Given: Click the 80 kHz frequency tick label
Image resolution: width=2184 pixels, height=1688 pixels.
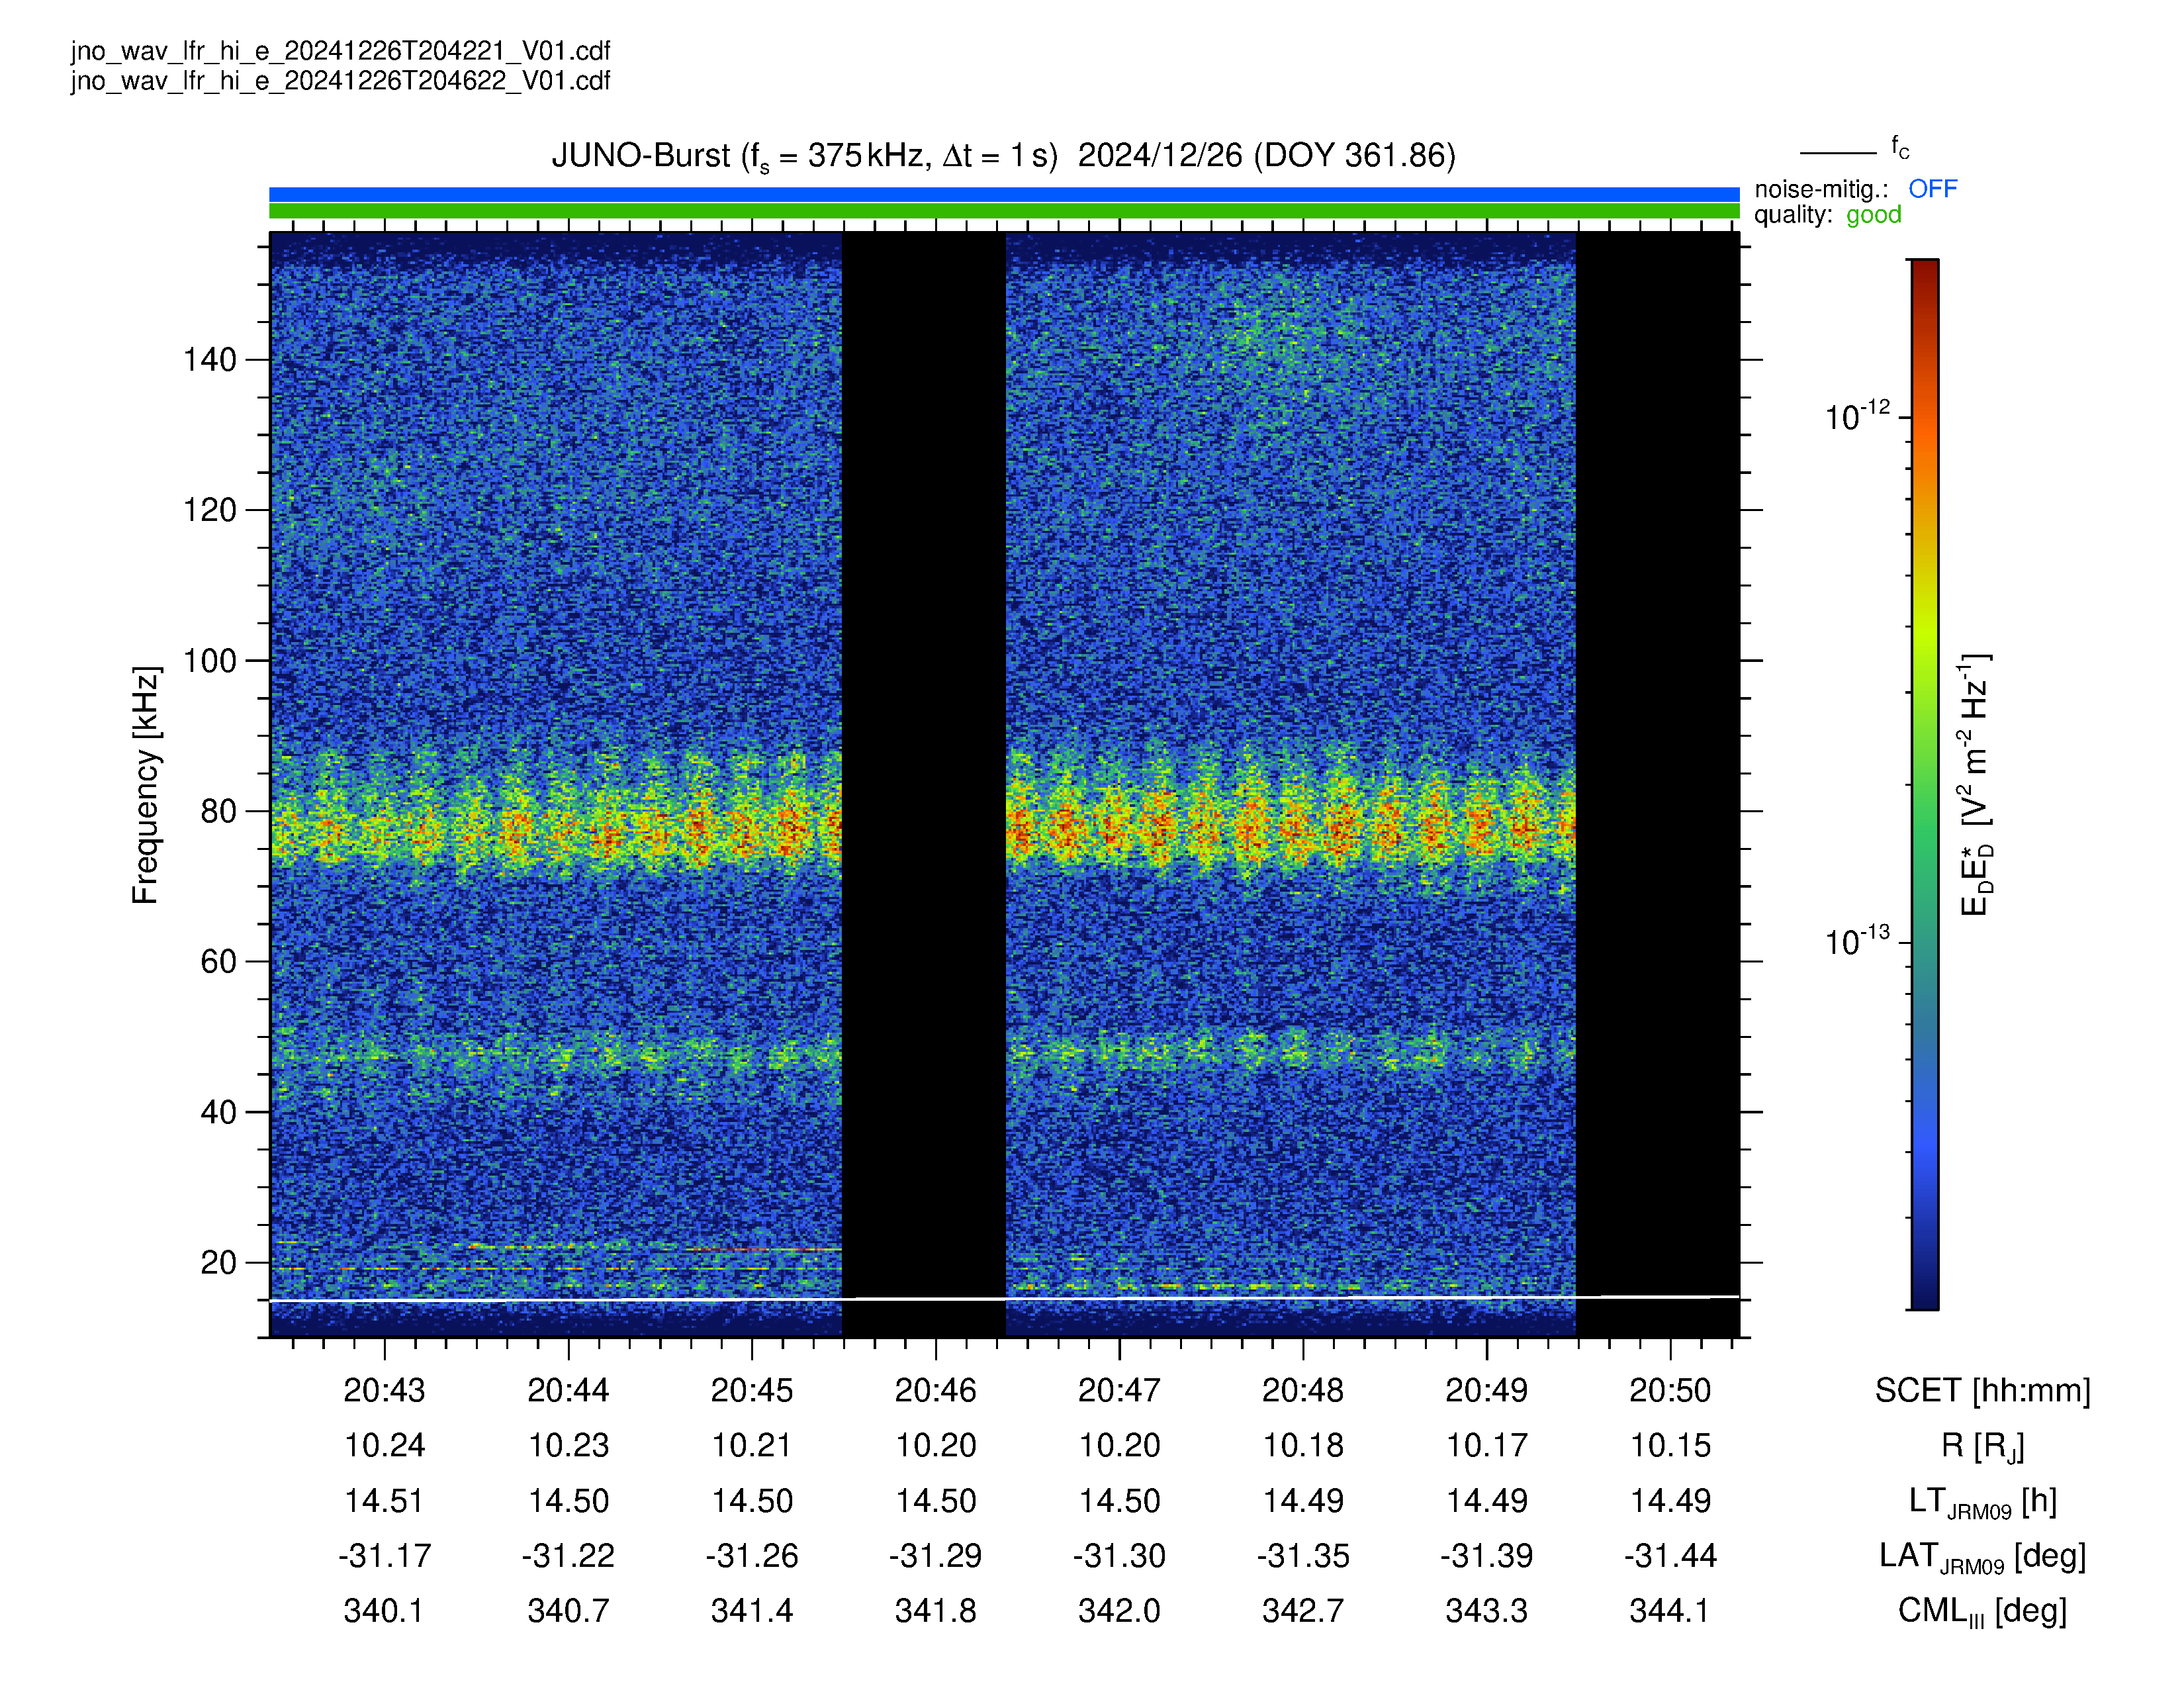Looking at the screenshot, I should click(218, 811).
